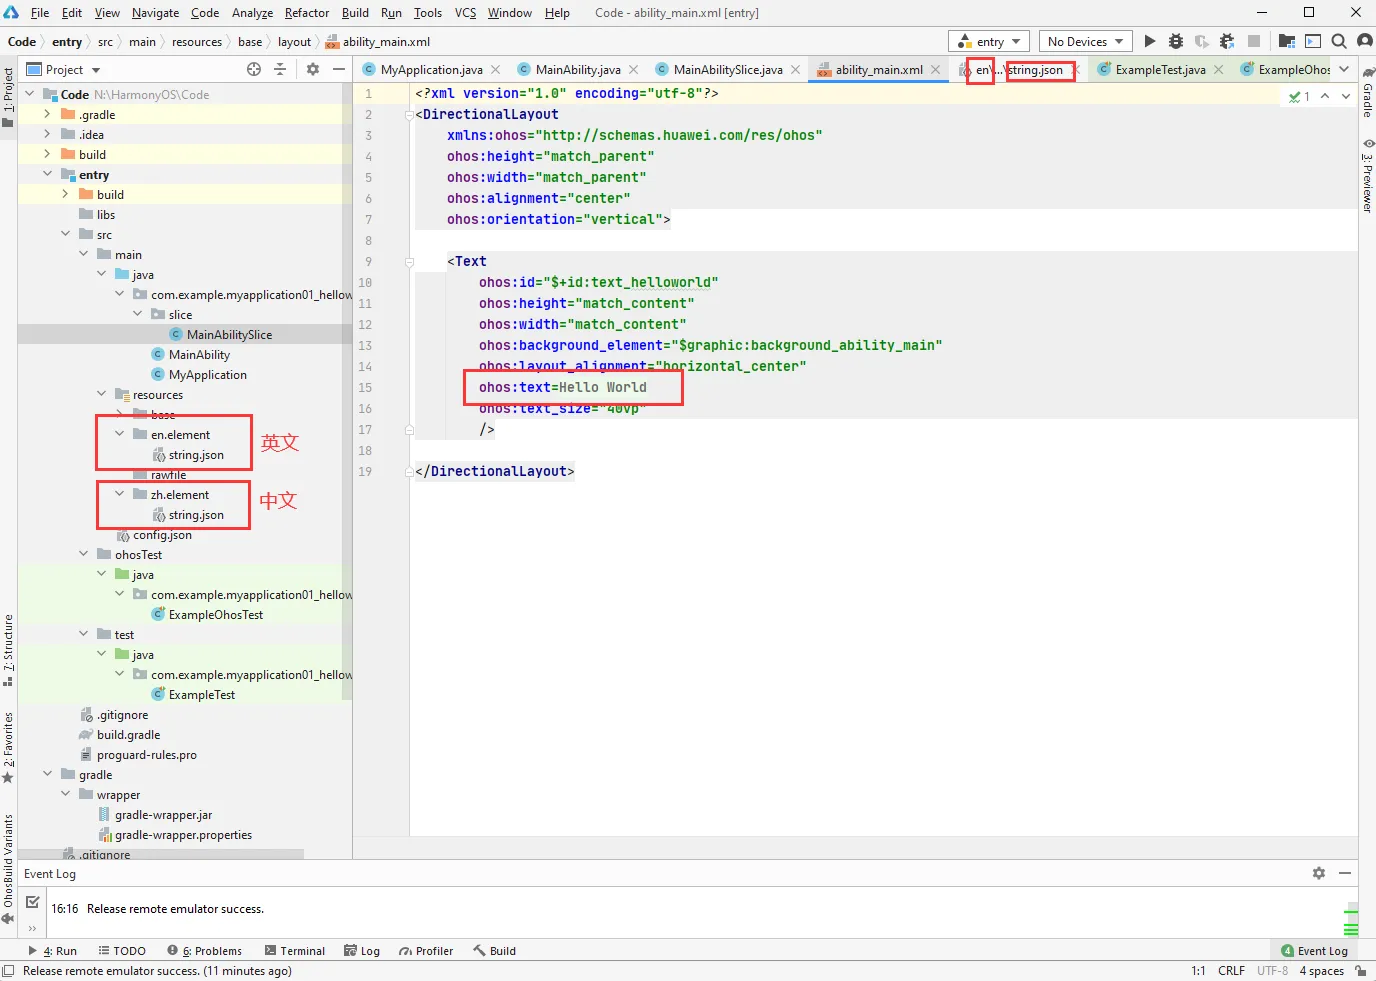
Task: Toggle the 4: Run tool window
Action: click(52, 951)
